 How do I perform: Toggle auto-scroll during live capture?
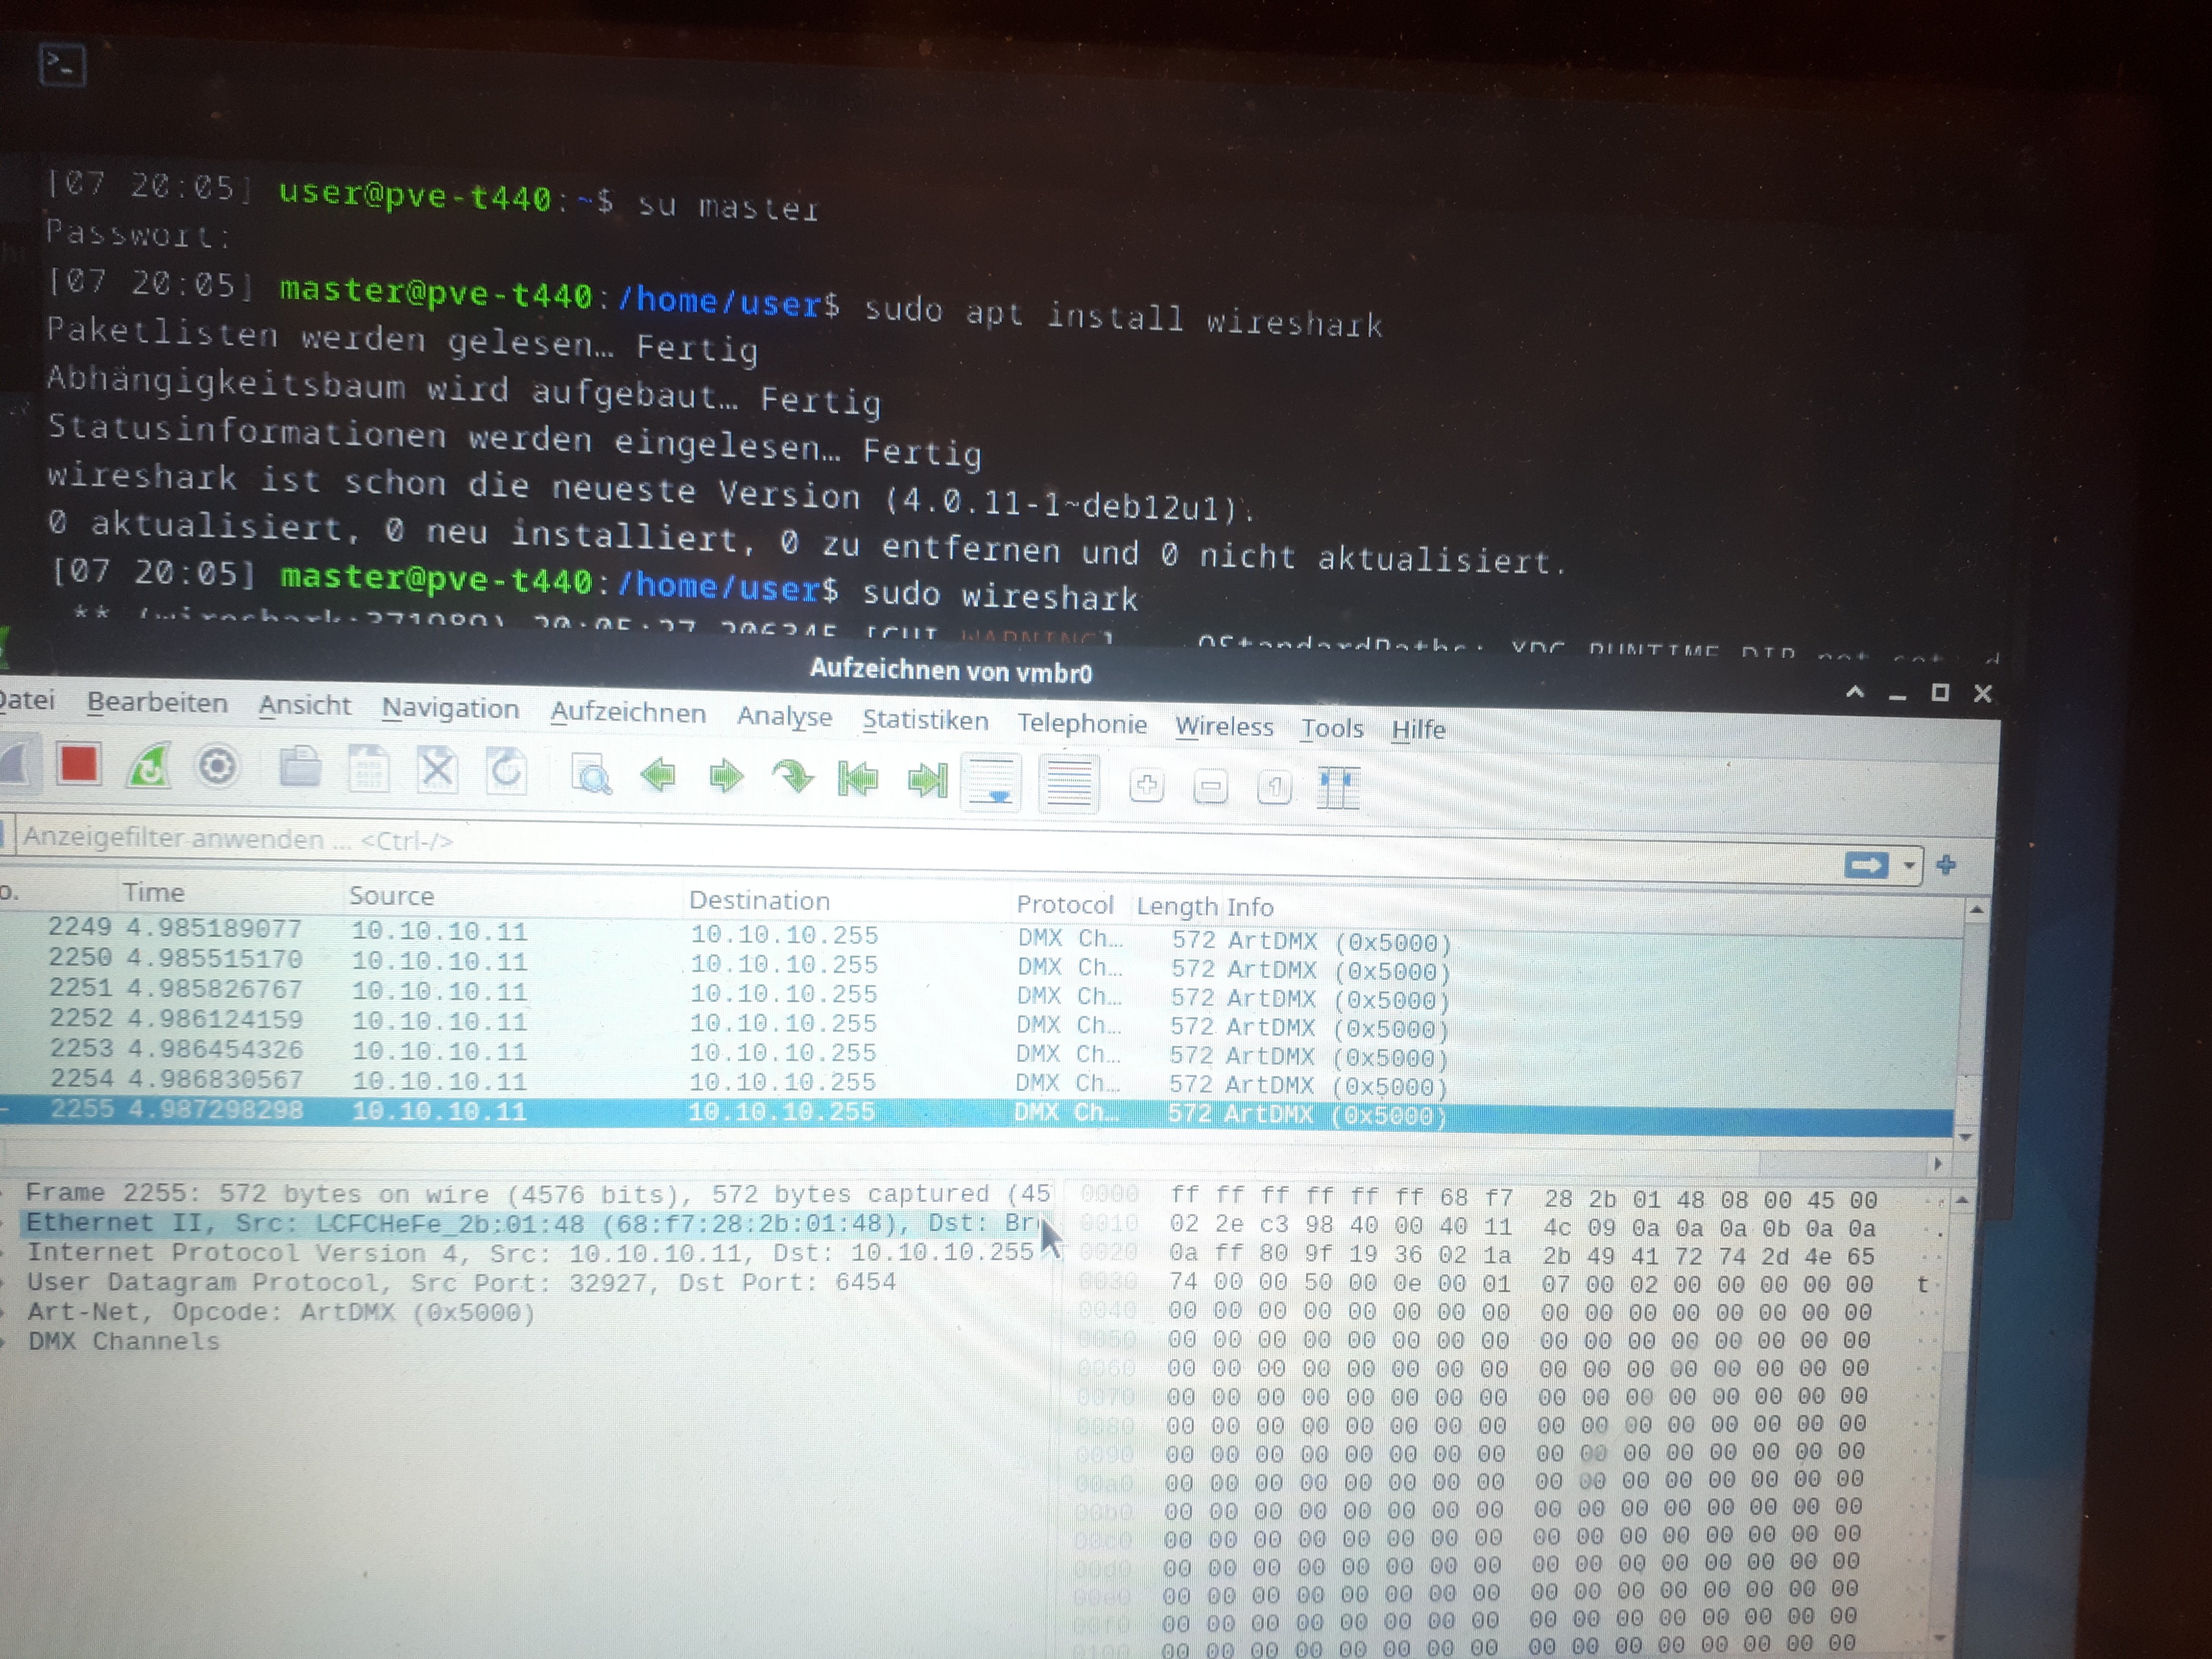click(x=991, y=782)
